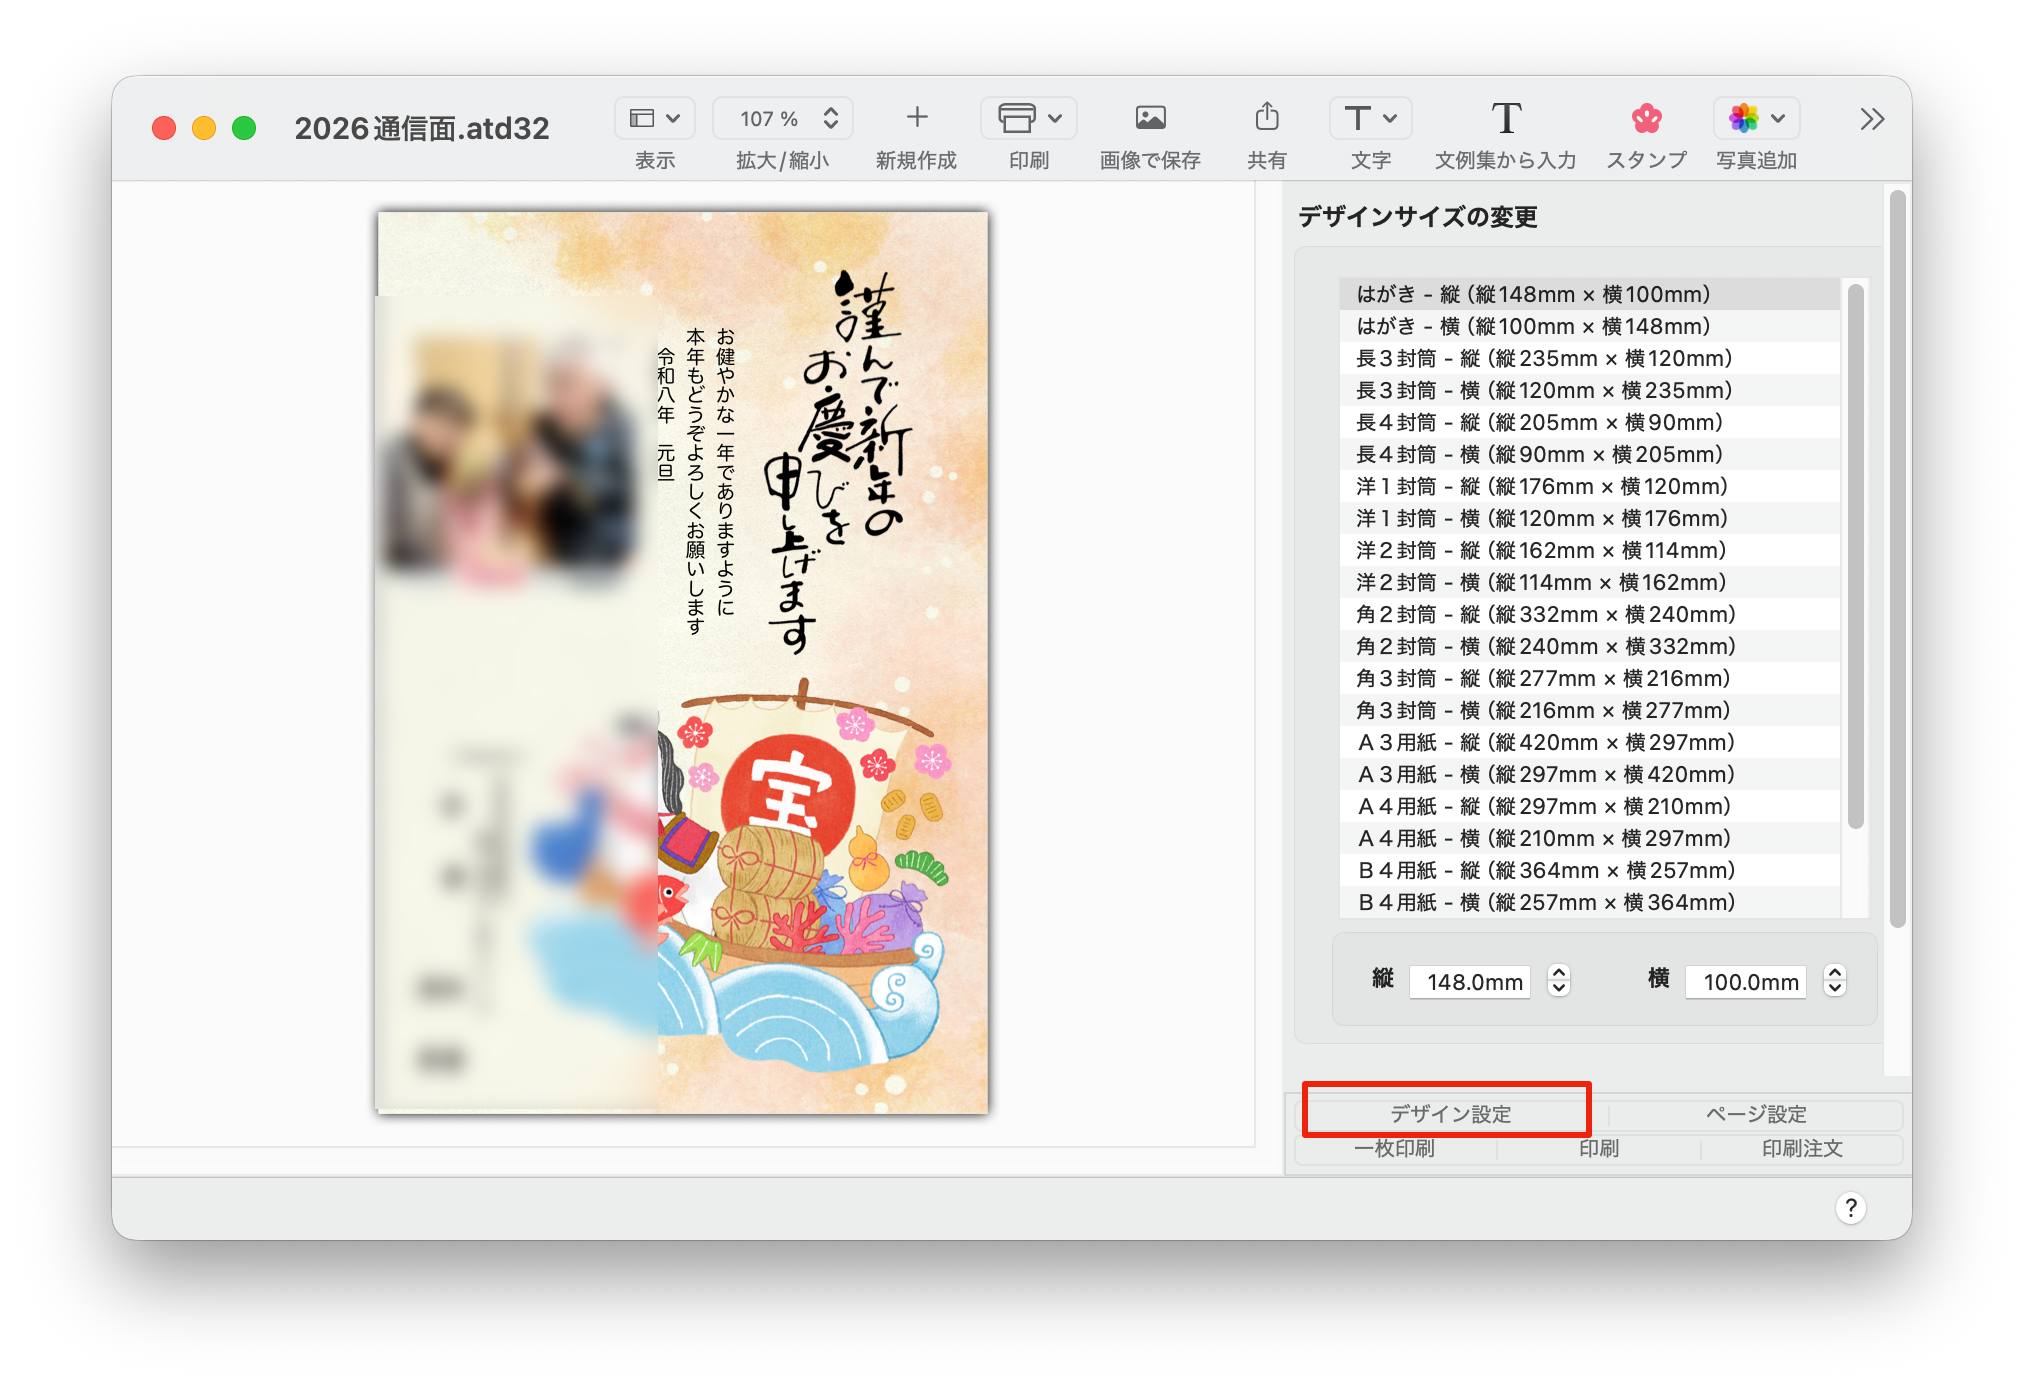Switch to the デザイン設定 tab
The image size is (2024, 1388).
pos(1450,1114)
